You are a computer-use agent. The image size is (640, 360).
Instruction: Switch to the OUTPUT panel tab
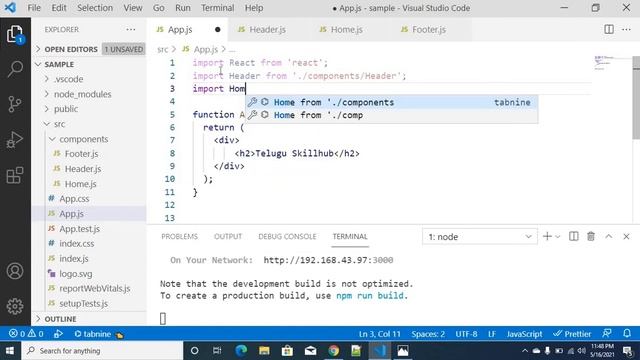coord(228,236)
